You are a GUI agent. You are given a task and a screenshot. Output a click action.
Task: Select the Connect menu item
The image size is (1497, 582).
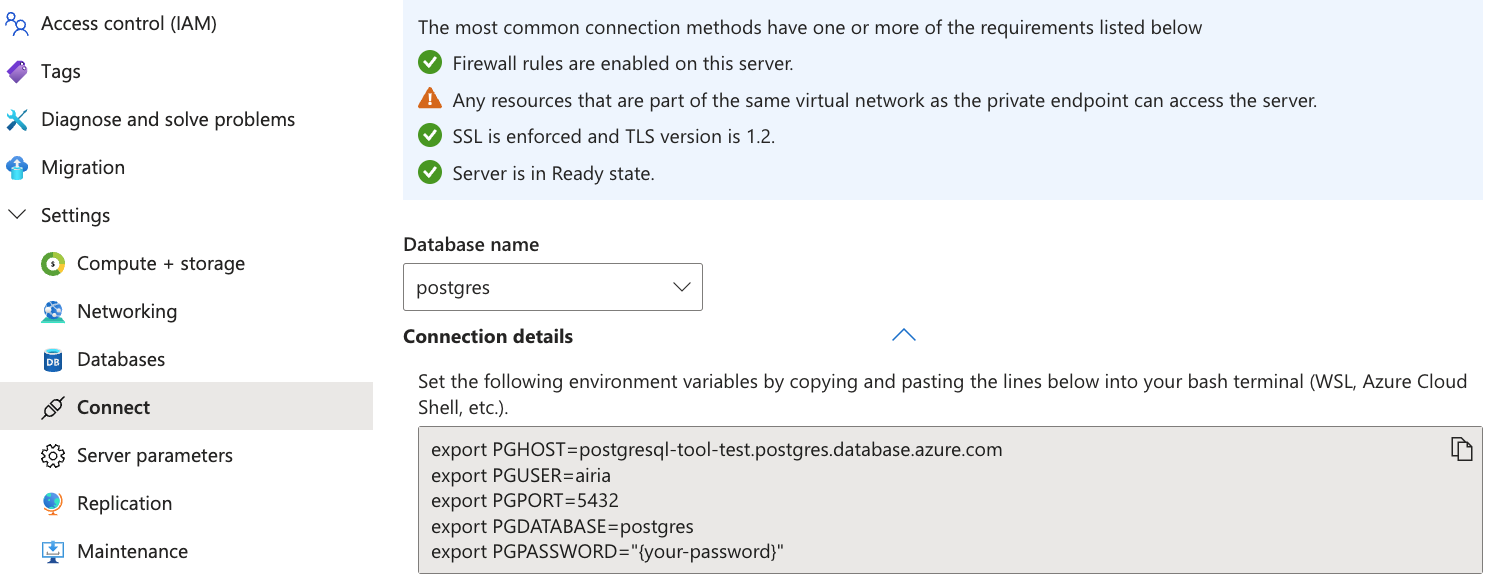click(187, 407)
